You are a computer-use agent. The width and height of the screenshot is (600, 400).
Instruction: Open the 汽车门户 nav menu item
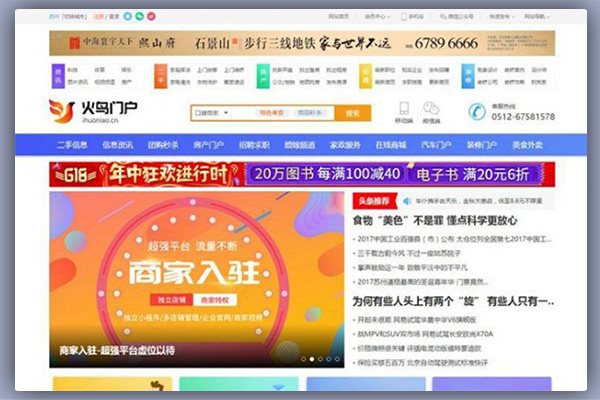436,145
